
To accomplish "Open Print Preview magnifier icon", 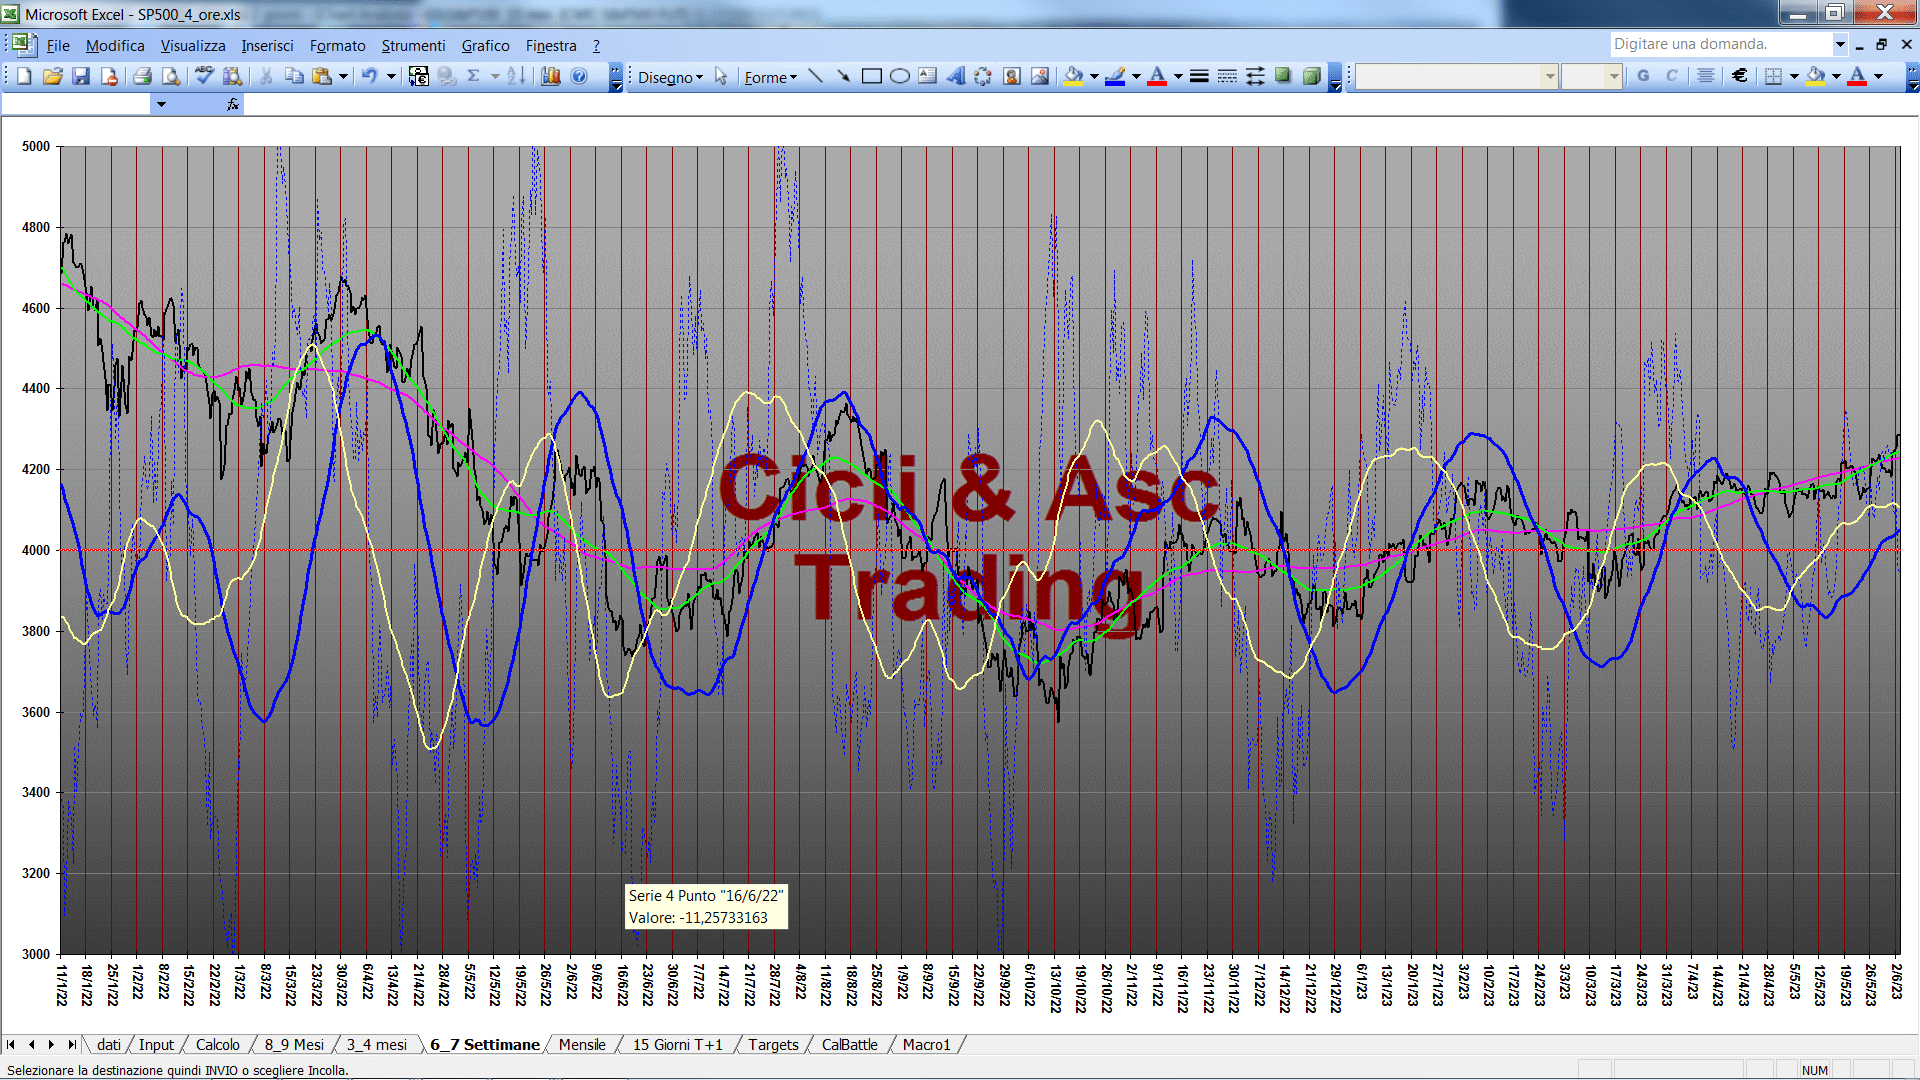I will point(171,76).
